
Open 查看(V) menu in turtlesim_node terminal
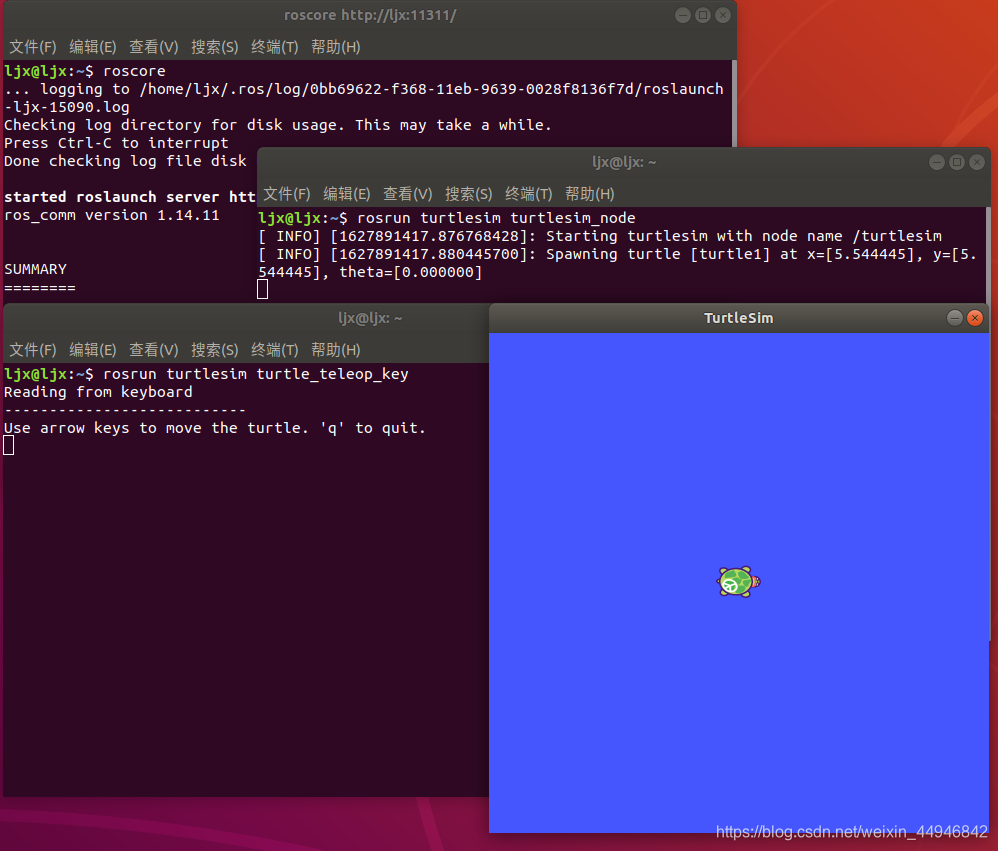point(407,194)
